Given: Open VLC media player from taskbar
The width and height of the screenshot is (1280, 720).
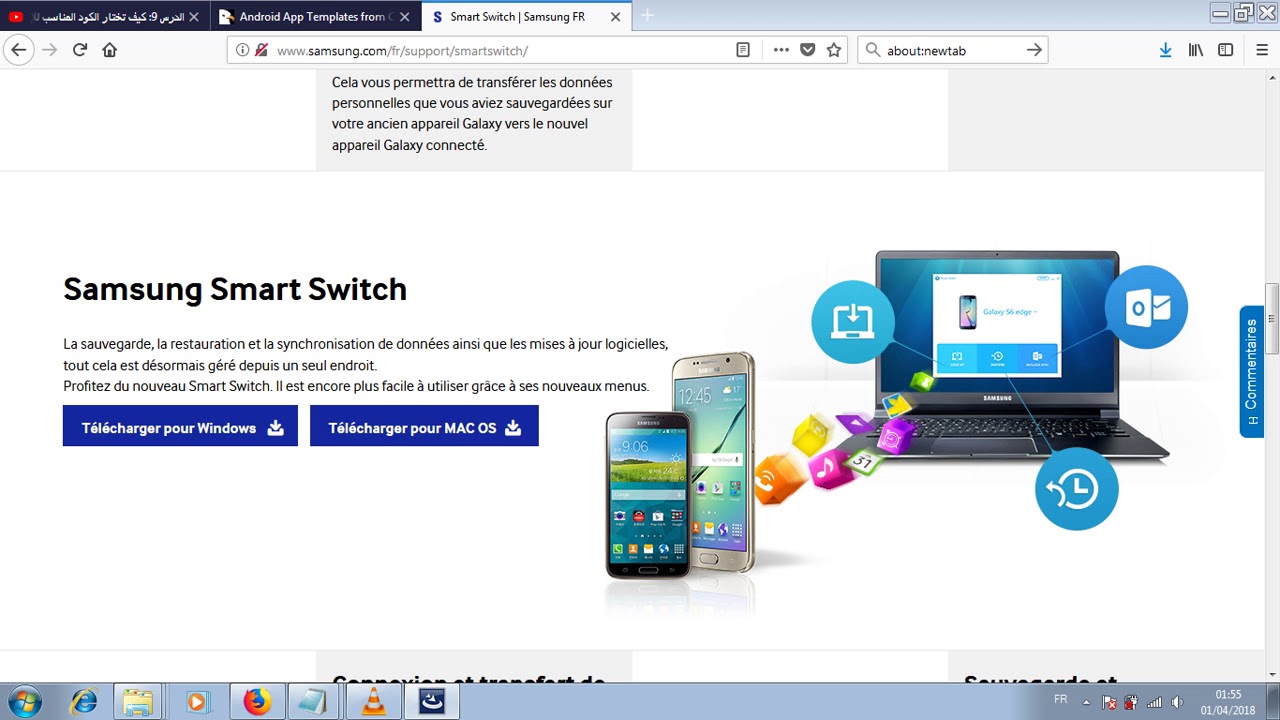Looking at the screenshot, I should 374,702.
